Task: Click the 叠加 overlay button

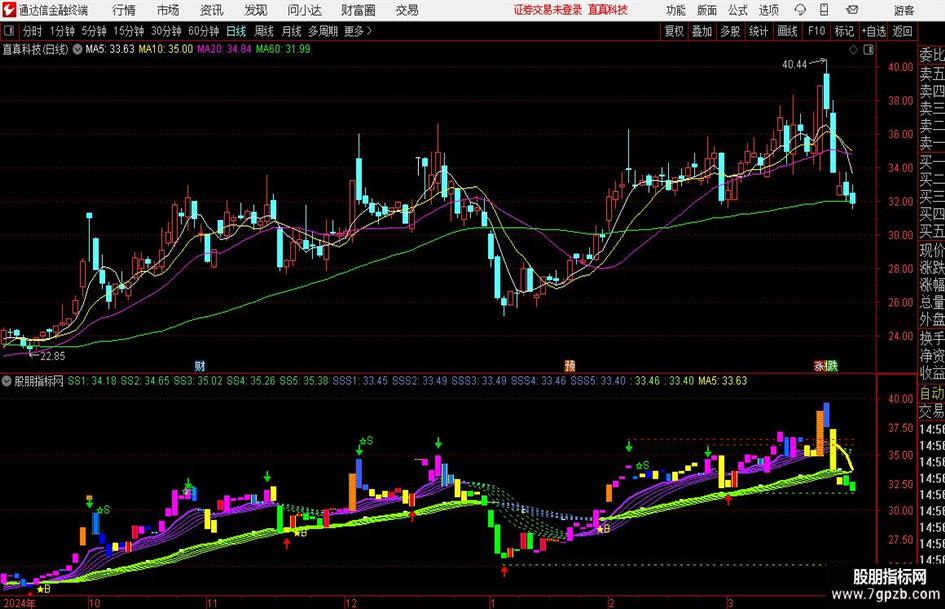Action: [702, 31]
